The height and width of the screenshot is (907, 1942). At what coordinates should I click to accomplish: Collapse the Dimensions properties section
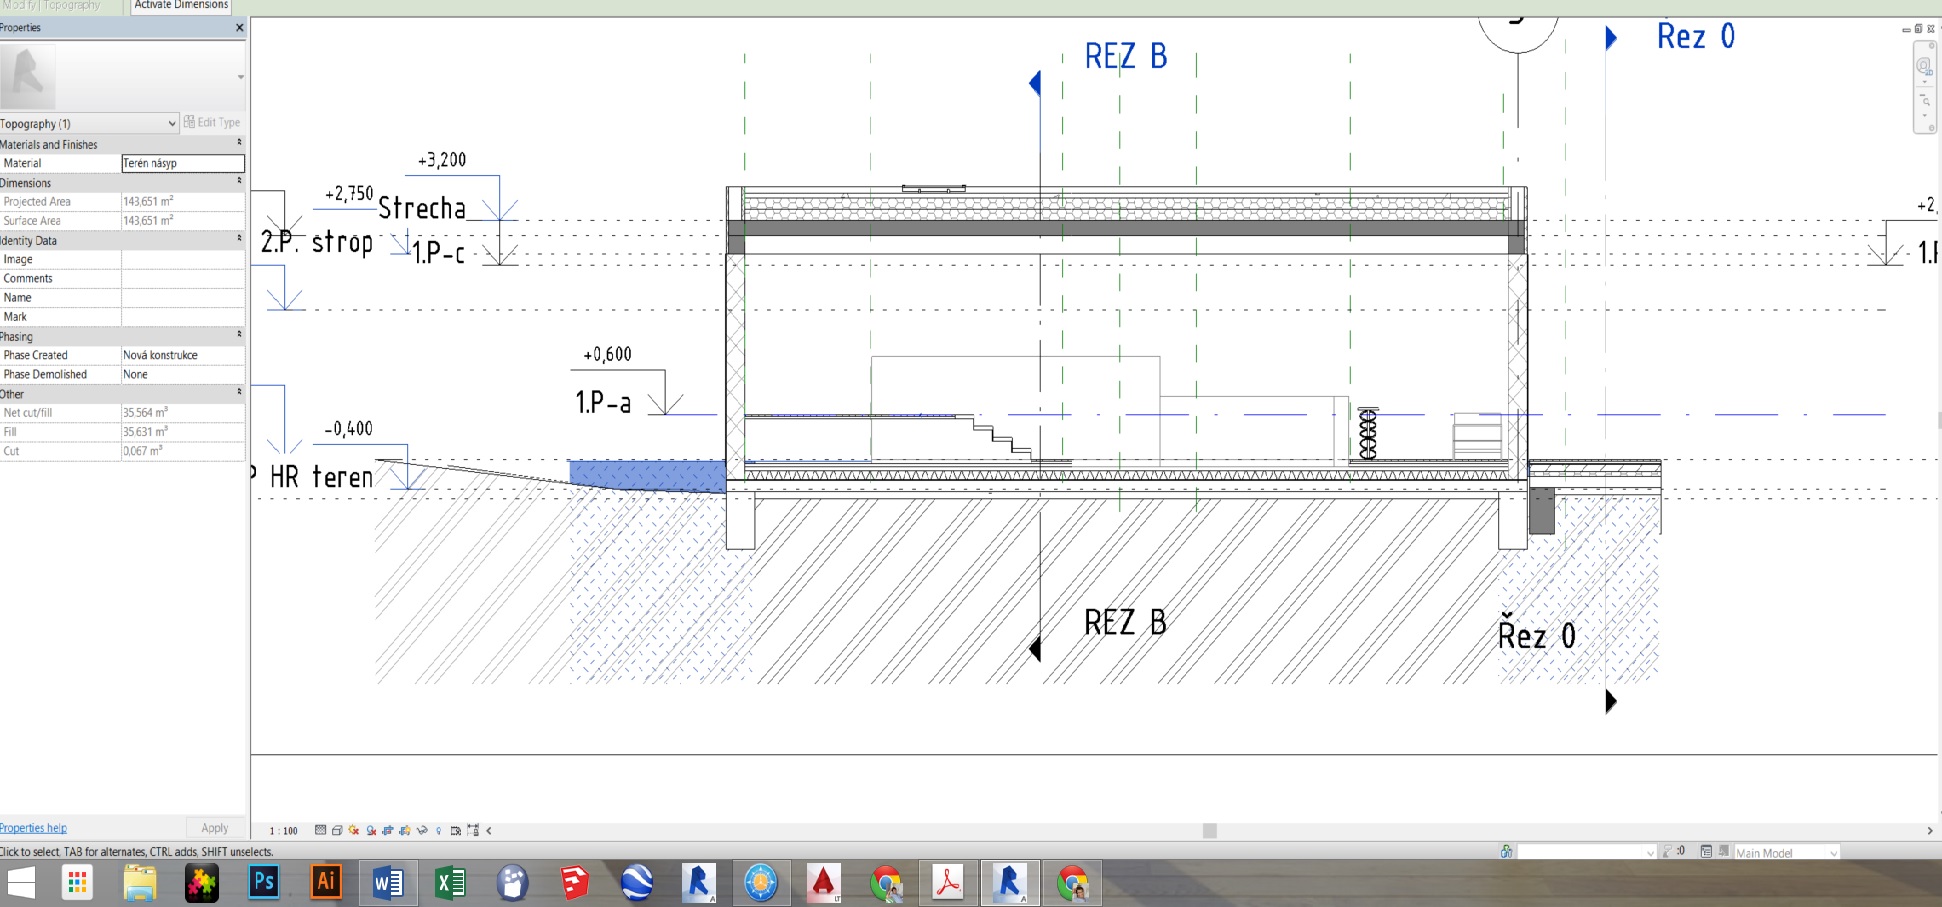click(238, 182)
